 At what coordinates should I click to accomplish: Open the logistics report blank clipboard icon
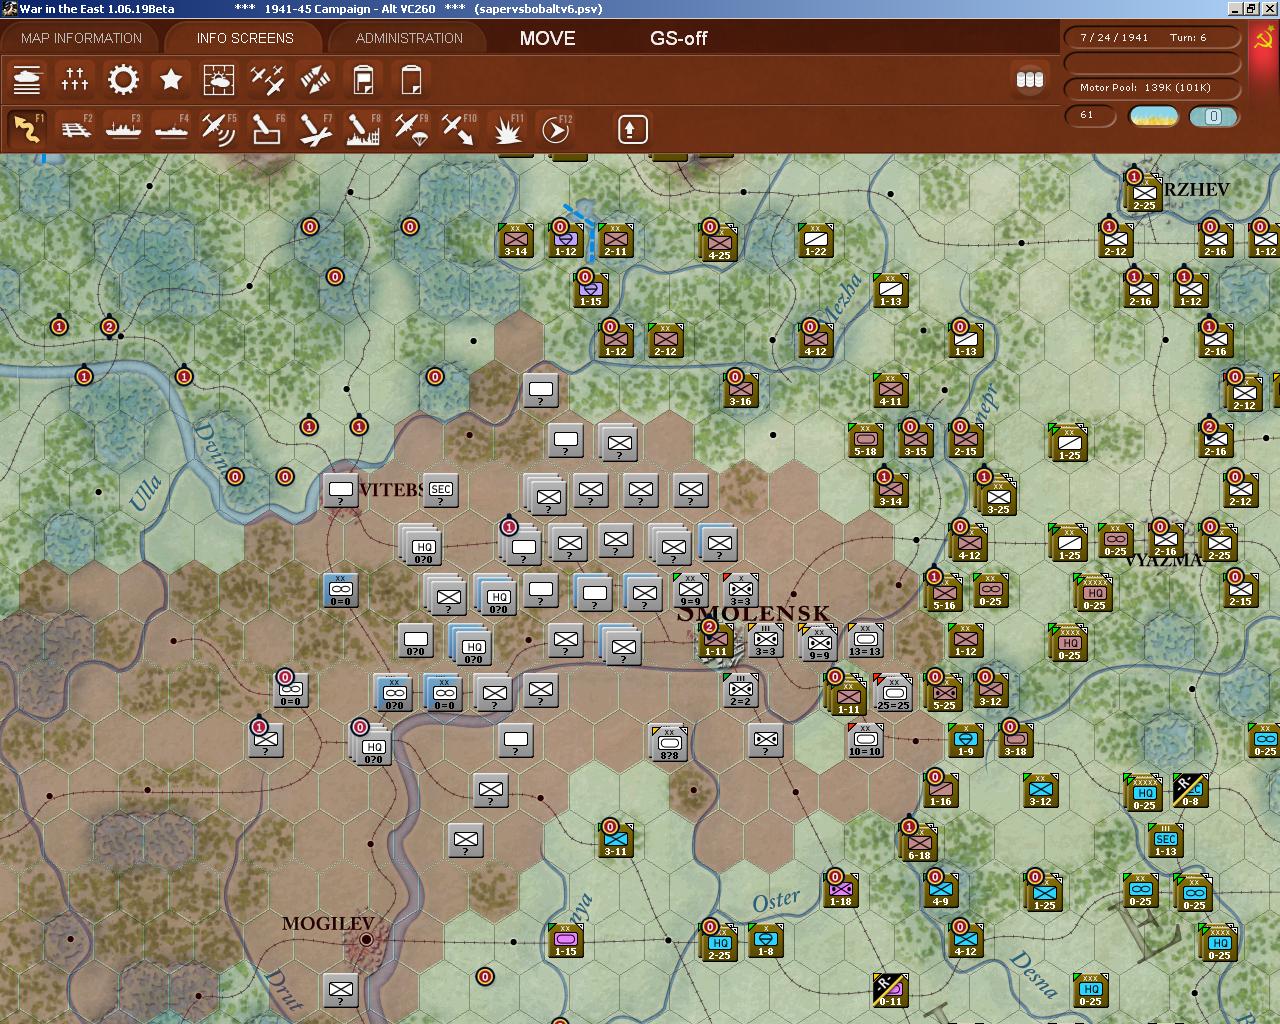[x=411, y=79]
